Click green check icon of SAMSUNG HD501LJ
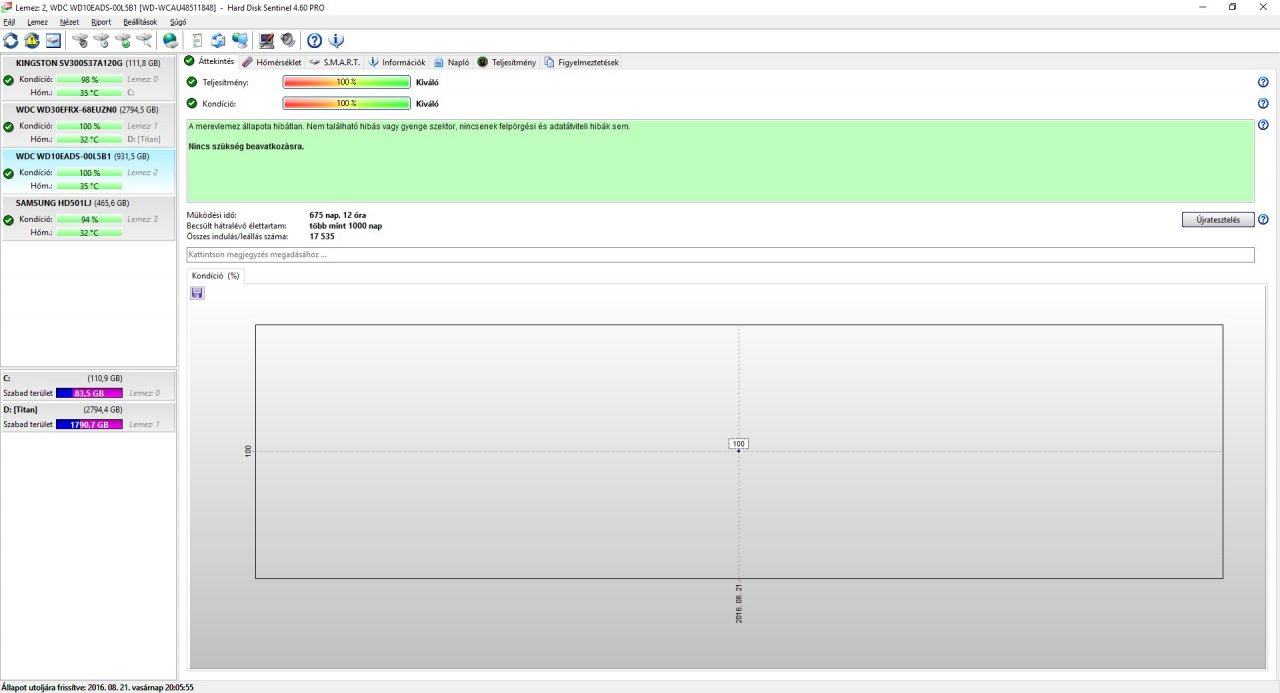1280x693 pixels. [9, 220]
